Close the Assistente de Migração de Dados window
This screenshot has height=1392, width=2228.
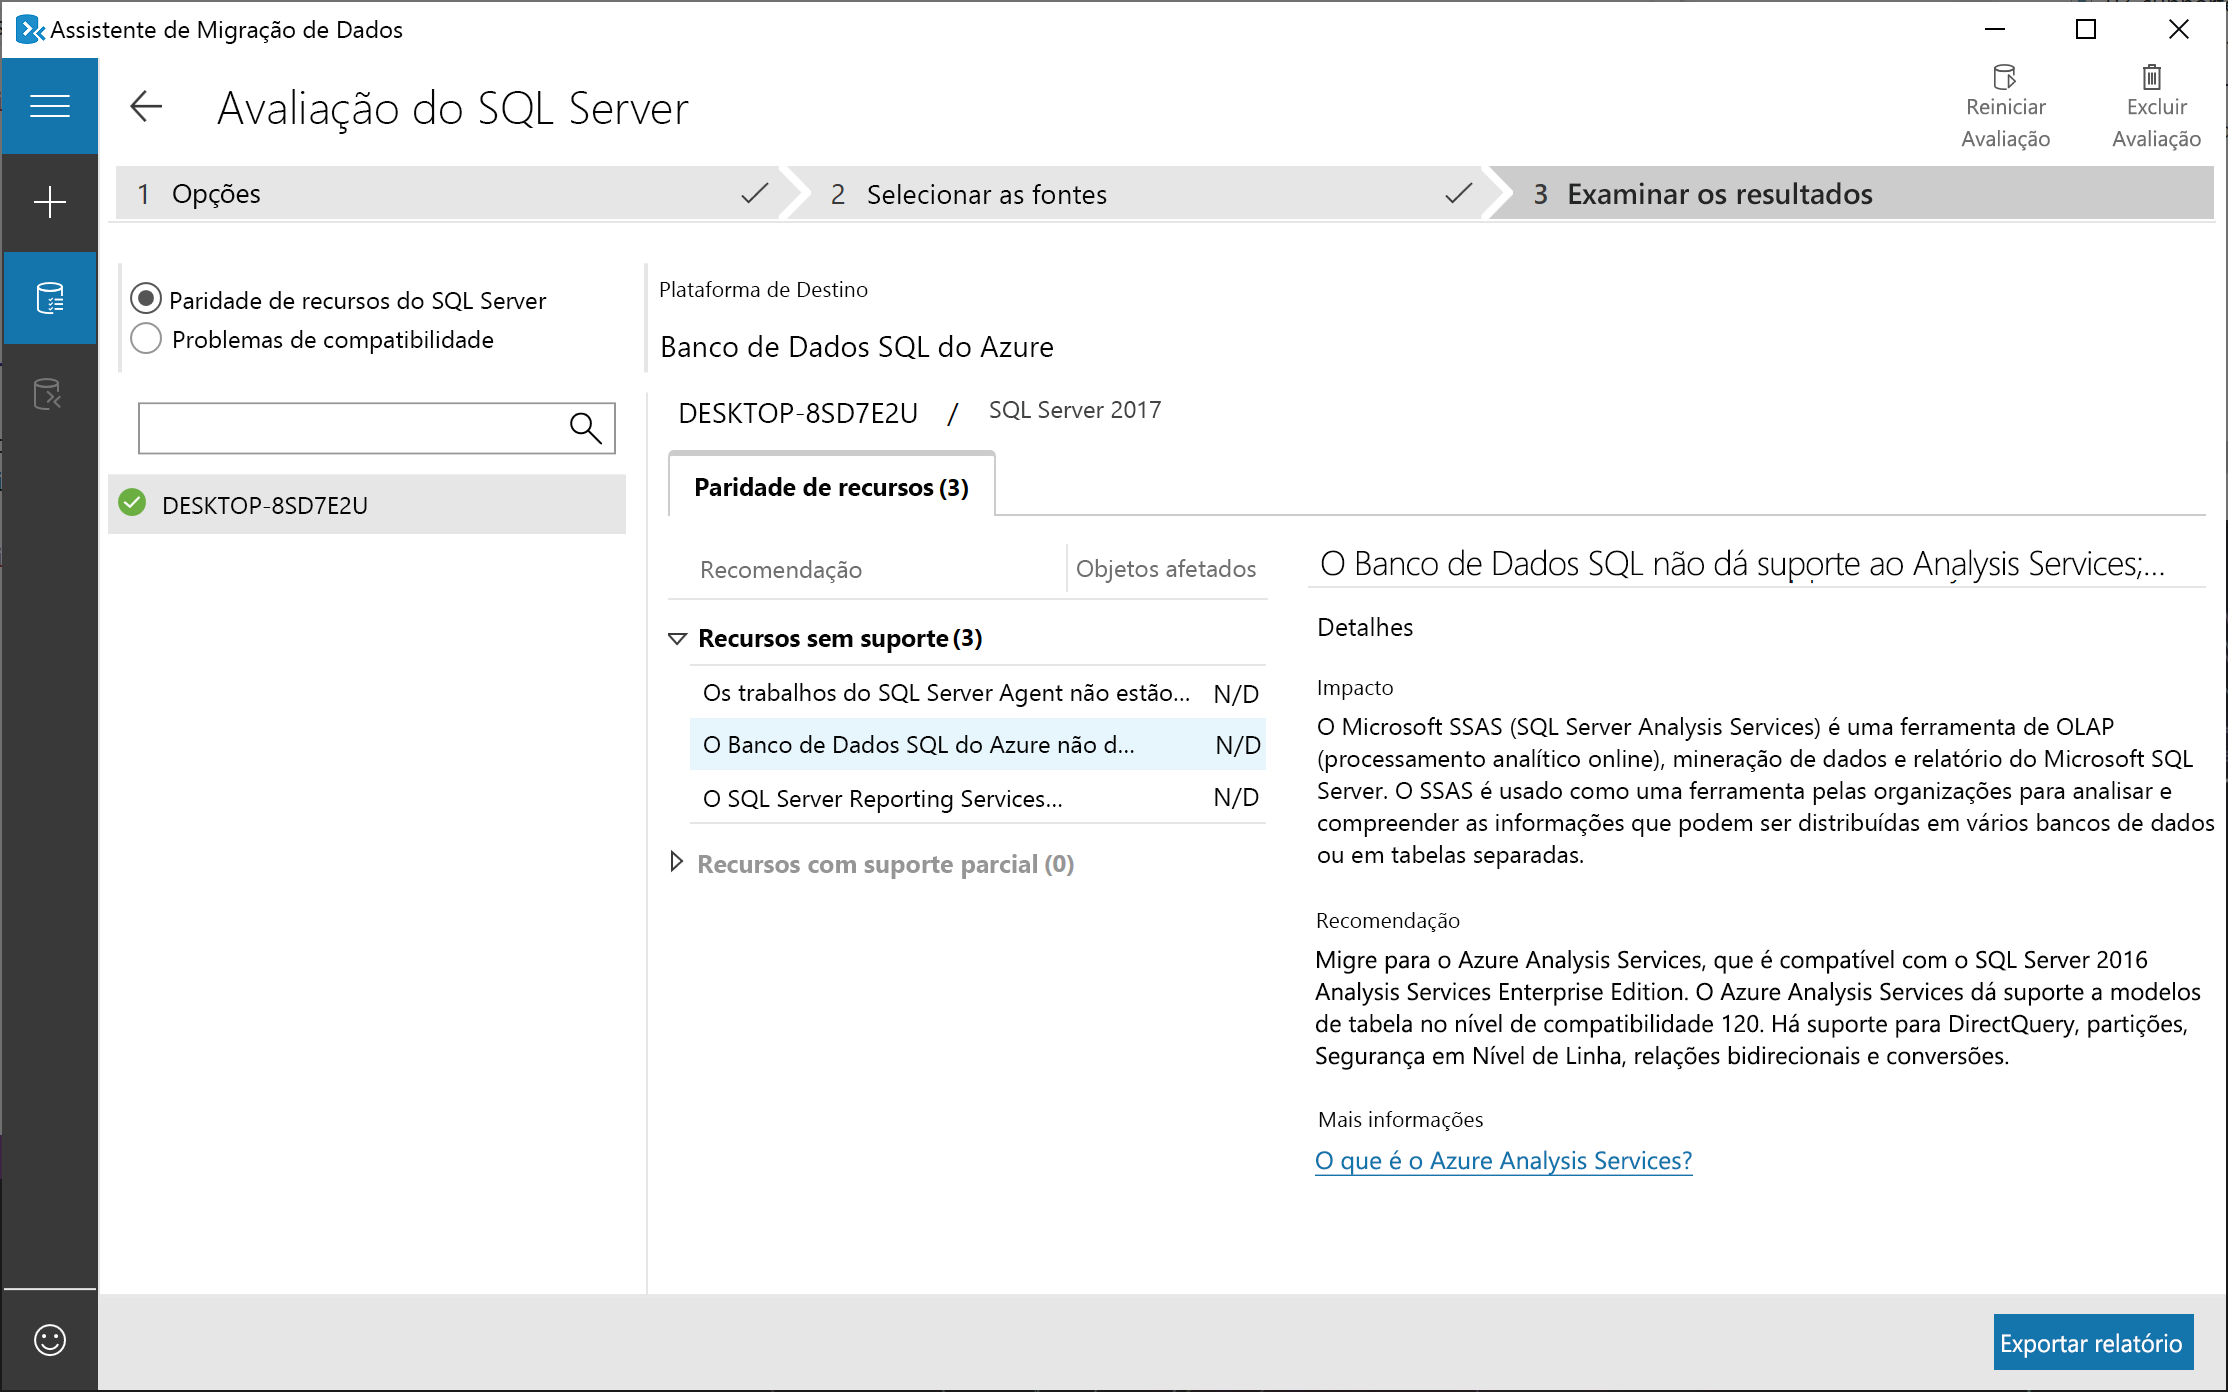pos(2178,29)
